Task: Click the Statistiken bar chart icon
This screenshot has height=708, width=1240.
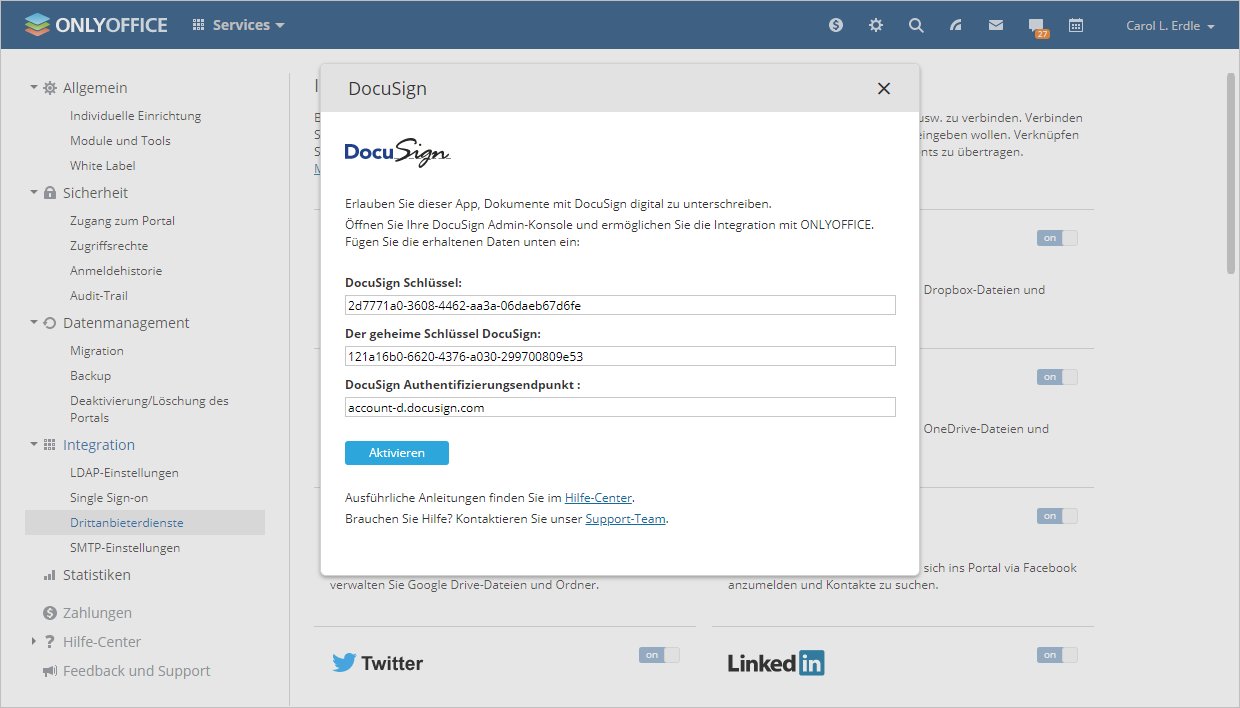Action: pyautogui.click(x=50, y=575)
